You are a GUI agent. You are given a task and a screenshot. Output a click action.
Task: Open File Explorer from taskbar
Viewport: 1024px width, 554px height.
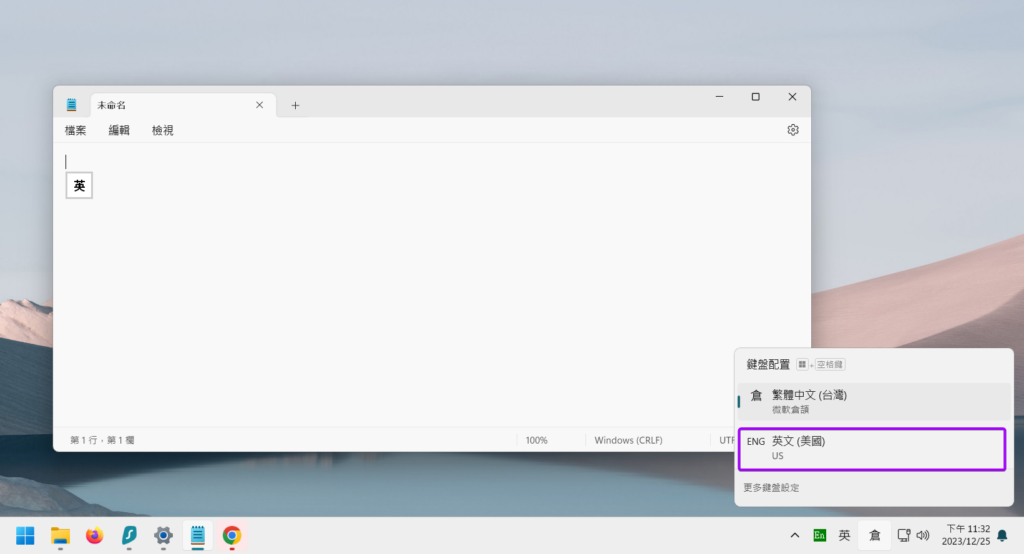tap(60, 536)
